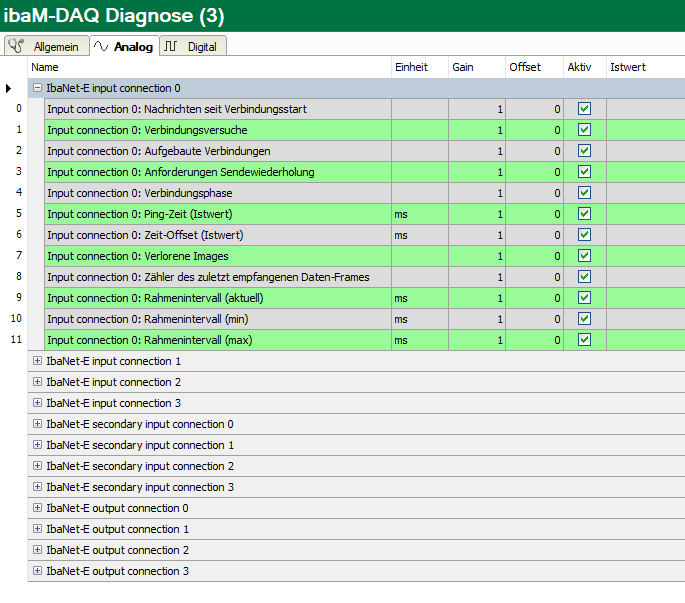
Task: Click Gain cell of Verbindungsversuche row
Action: point(477,130)
